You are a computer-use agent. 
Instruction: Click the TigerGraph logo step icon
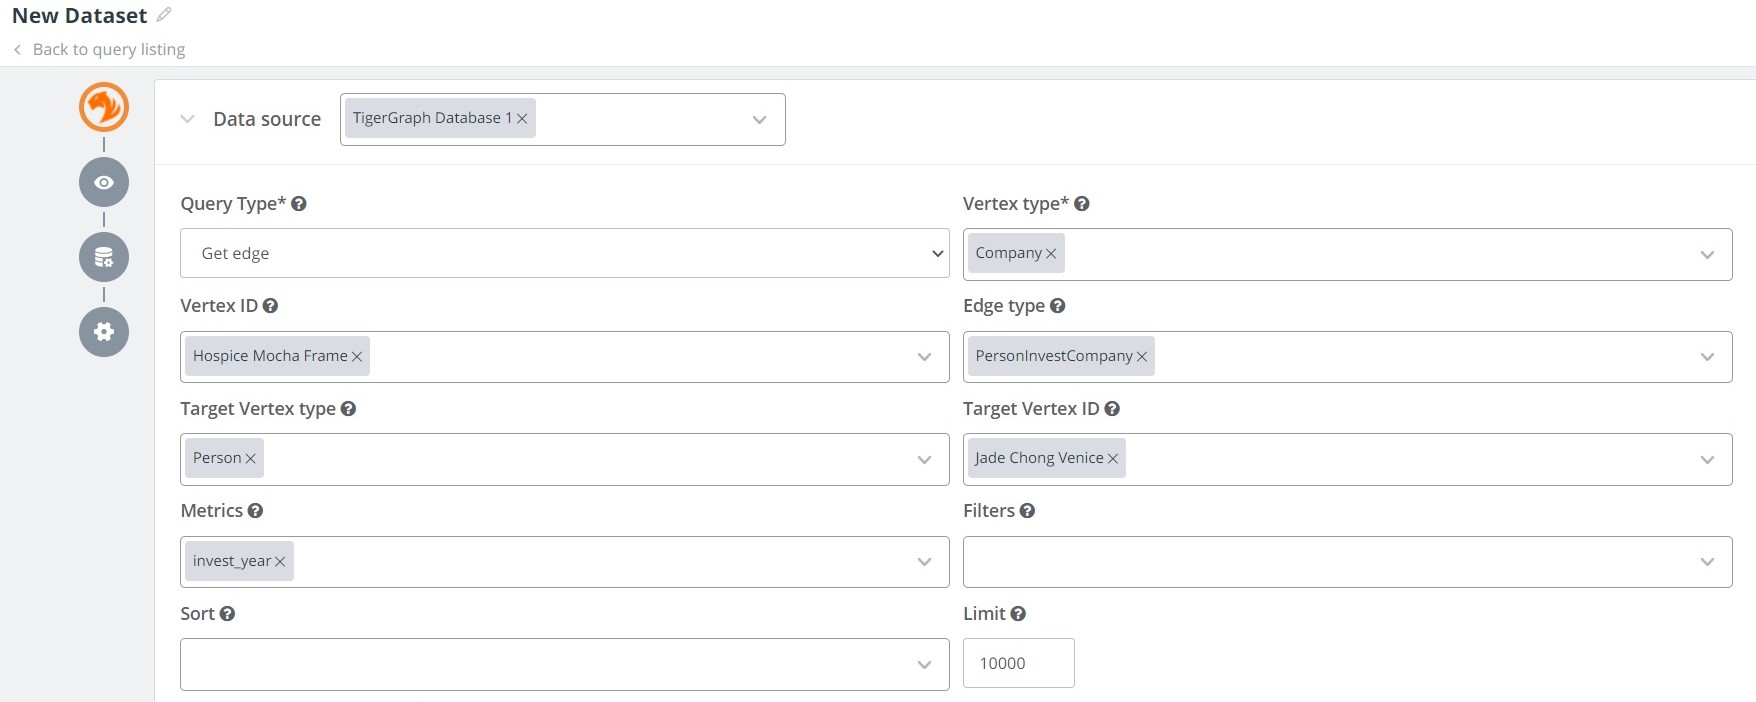coord(104,107)
